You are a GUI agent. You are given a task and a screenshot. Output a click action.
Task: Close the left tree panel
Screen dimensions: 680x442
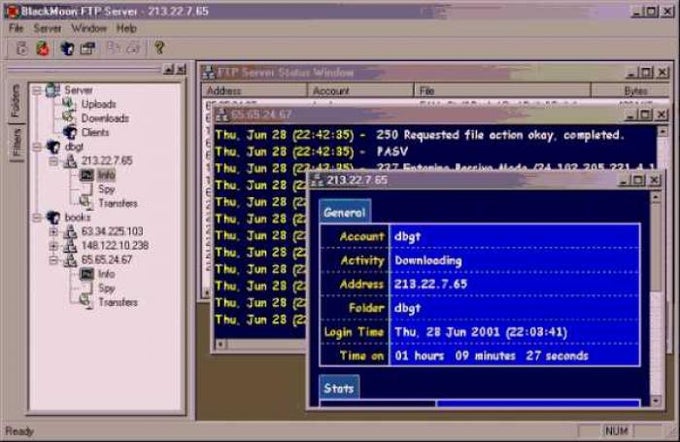point(181,69)
